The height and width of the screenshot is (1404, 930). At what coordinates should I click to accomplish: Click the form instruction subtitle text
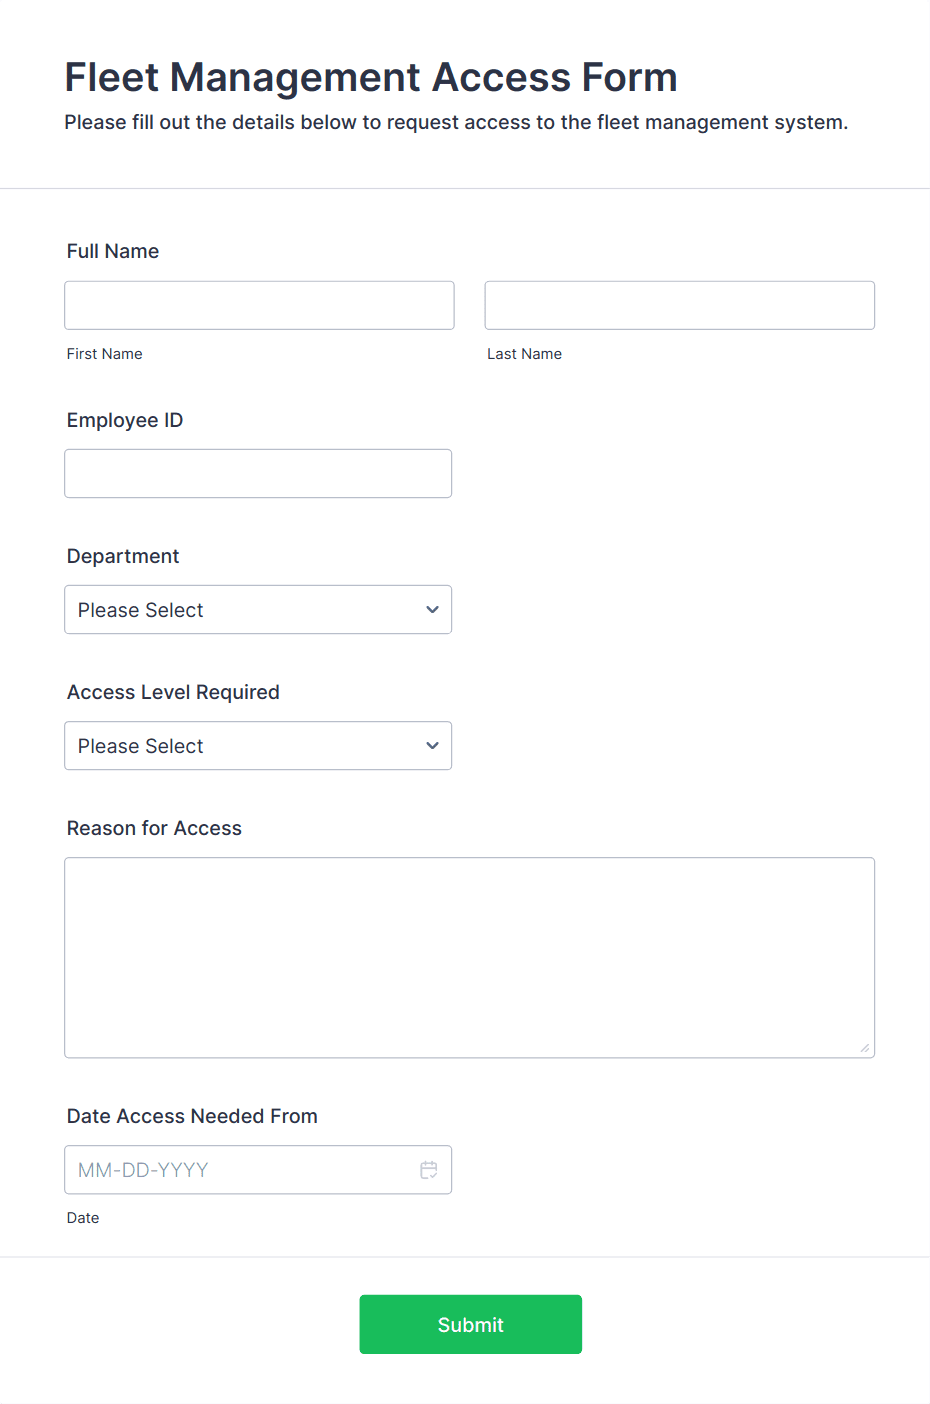point(456,122)
